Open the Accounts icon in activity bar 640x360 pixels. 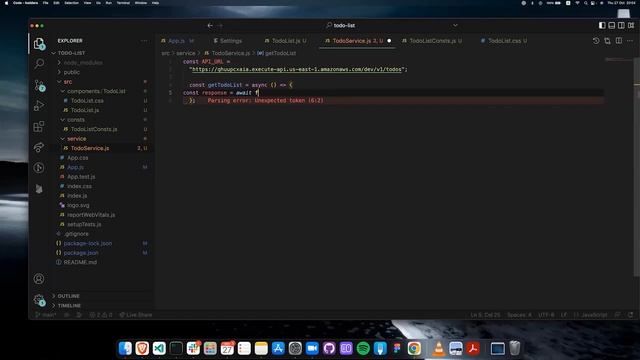pyautogui.click(x=39, y=279)
